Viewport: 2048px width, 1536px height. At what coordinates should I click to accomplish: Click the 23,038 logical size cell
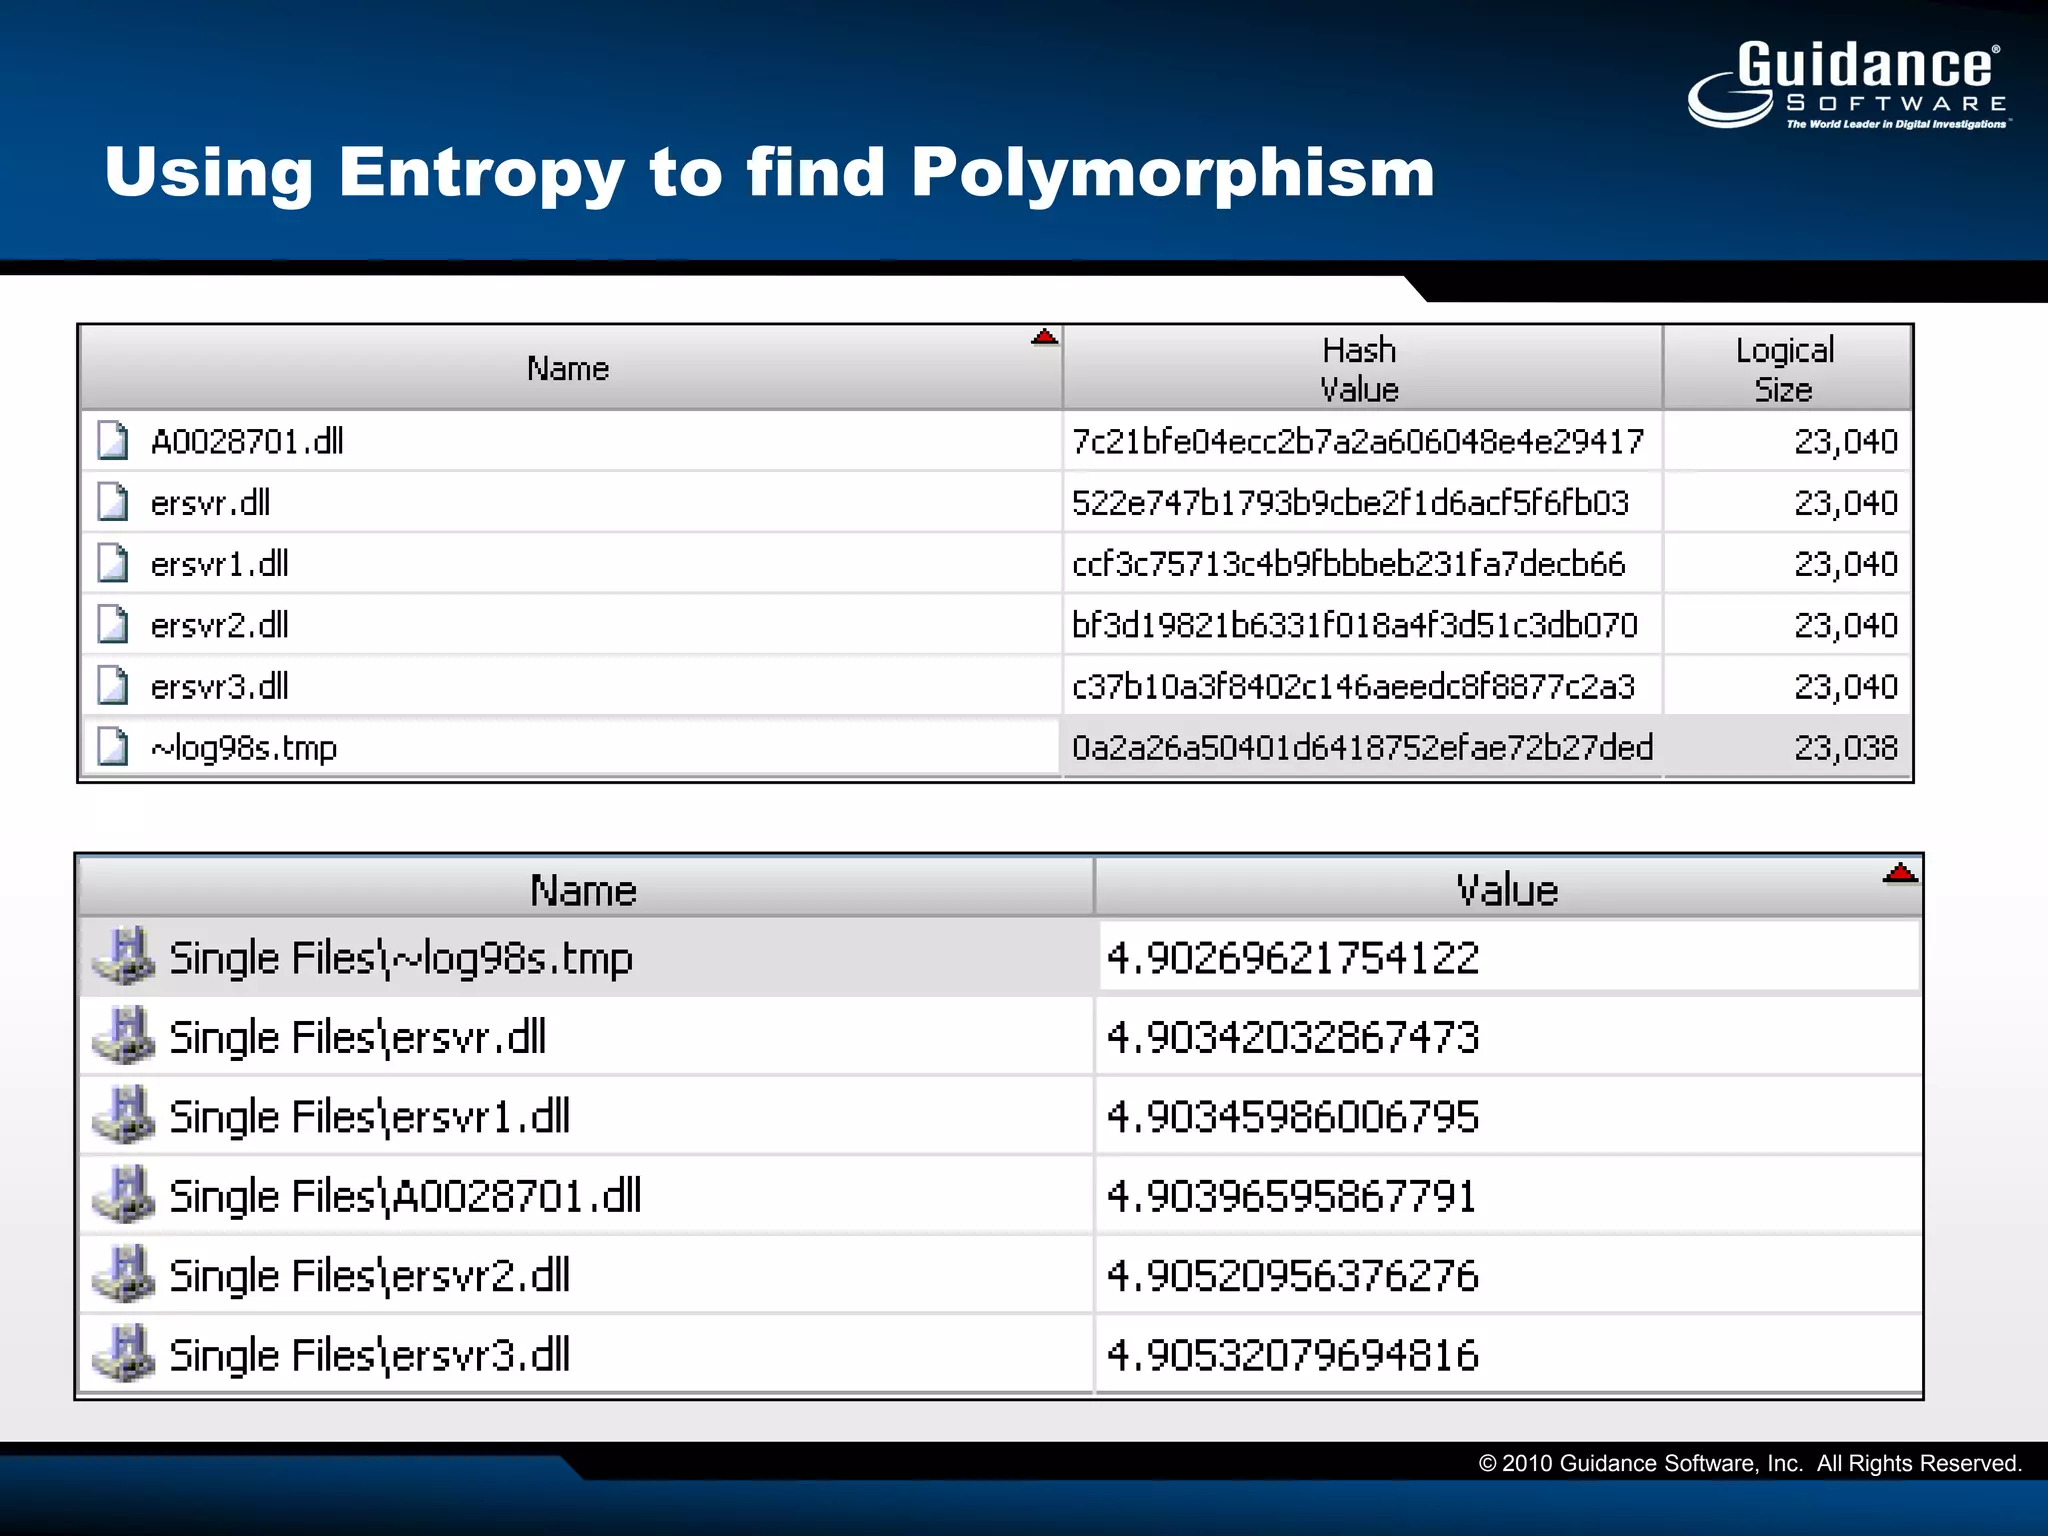click(x=1845, y=747)
